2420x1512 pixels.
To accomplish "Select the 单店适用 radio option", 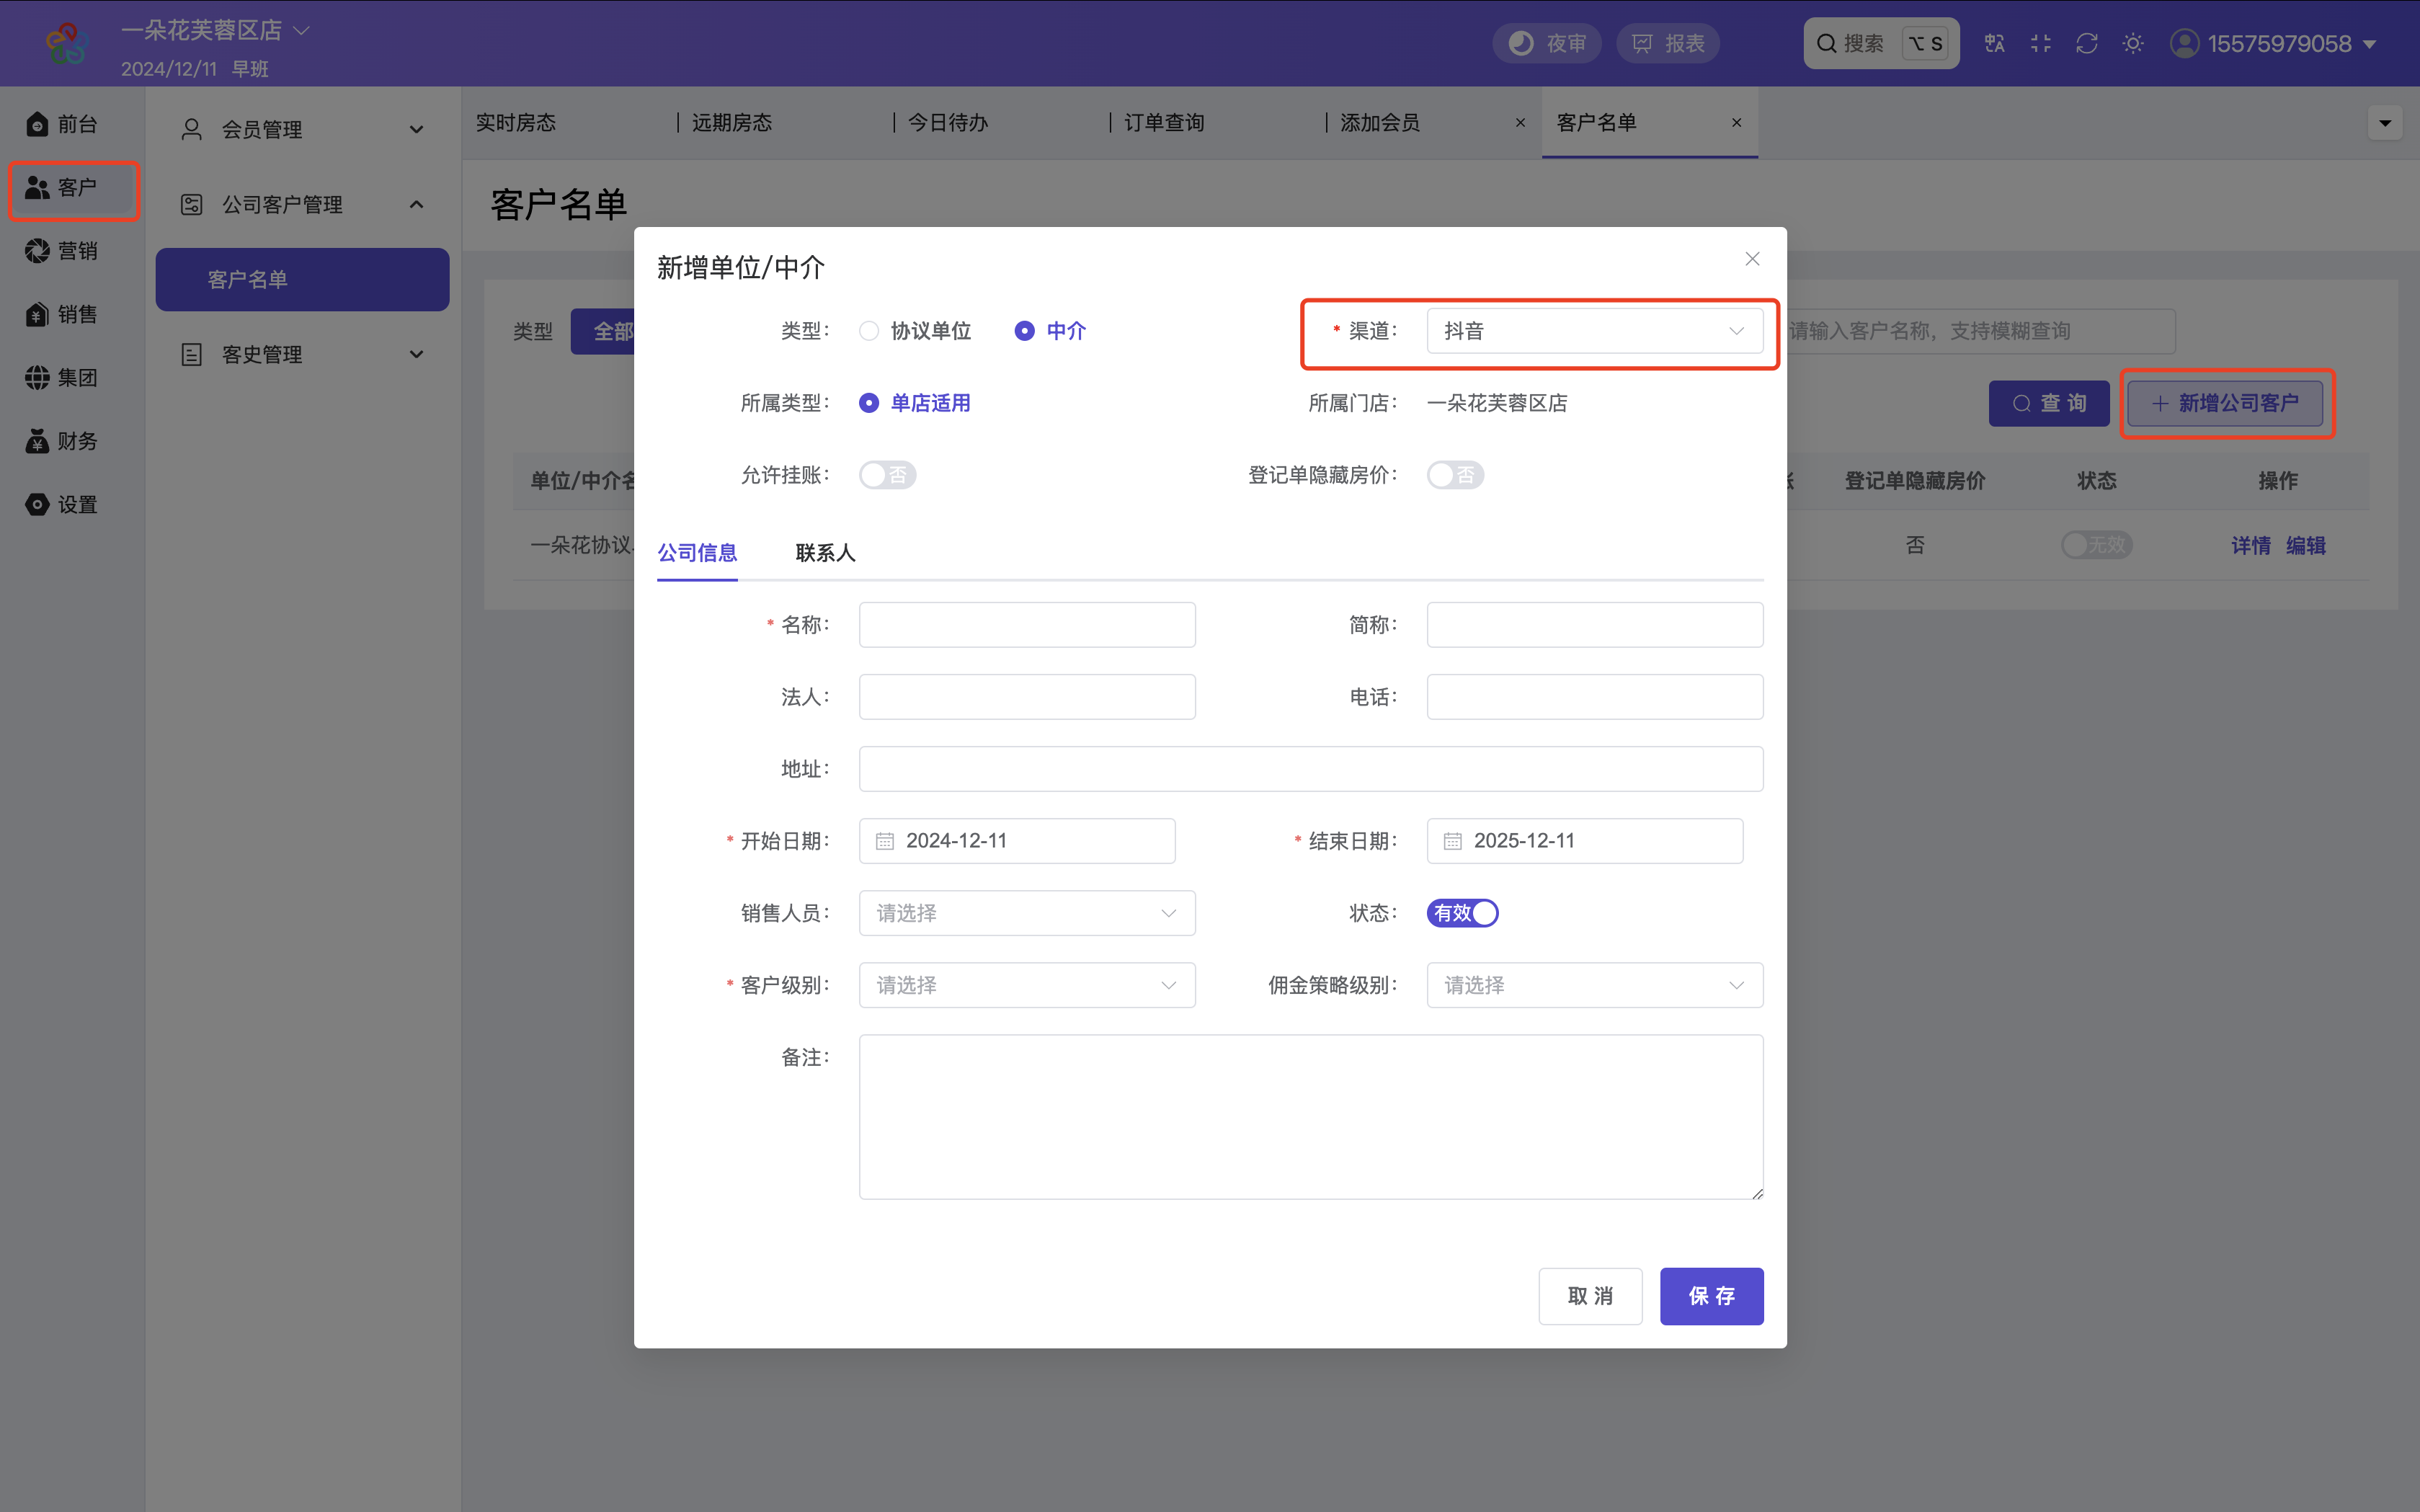I will (914, 403).
